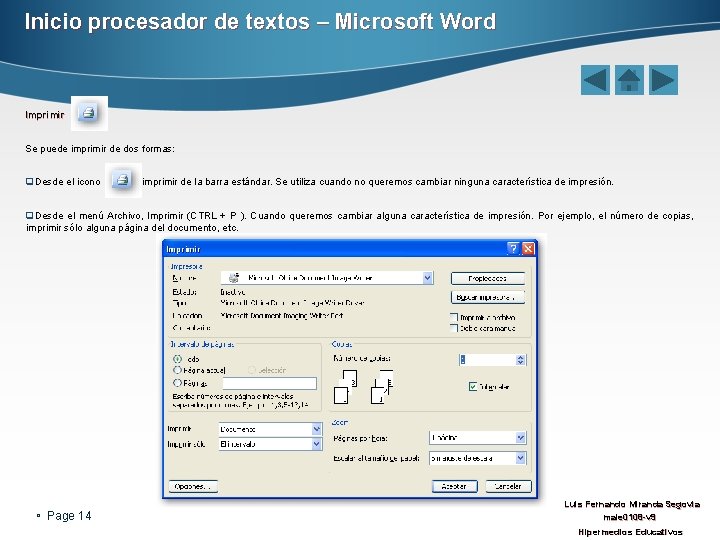The image size is (720, 540).
Task: Click the 'Page 14' text
Action: [x=69, y=516]
